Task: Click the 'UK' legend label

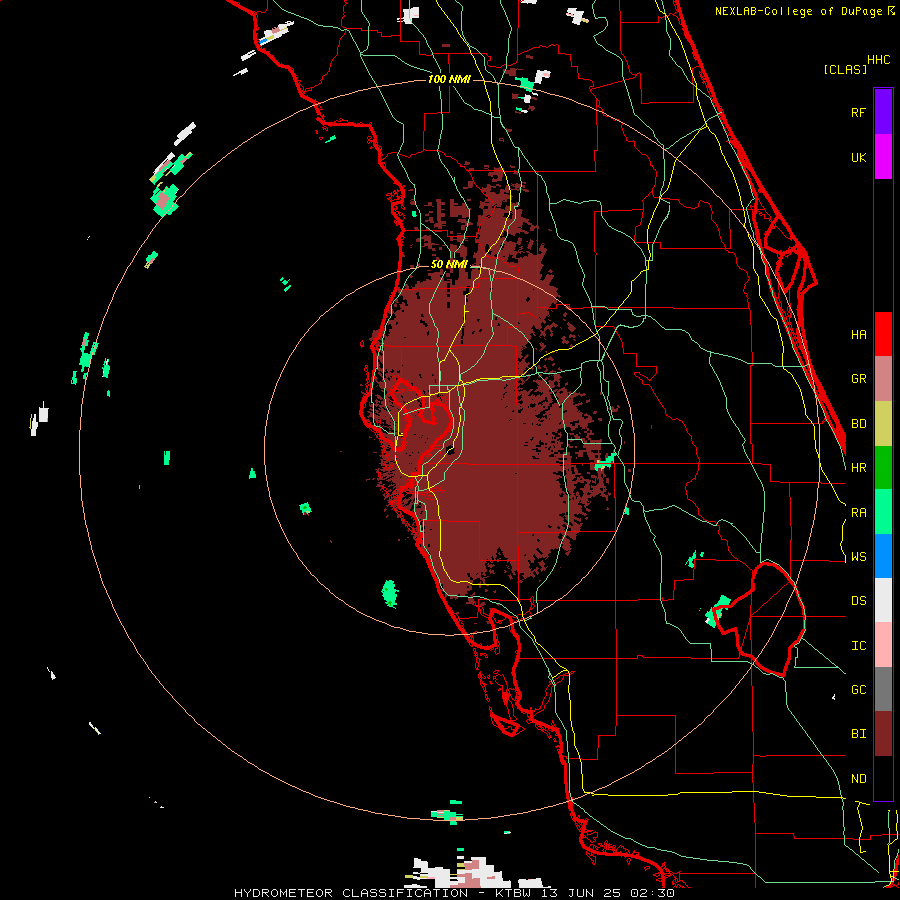Action: pyautogui.click(x=859, y=158)
